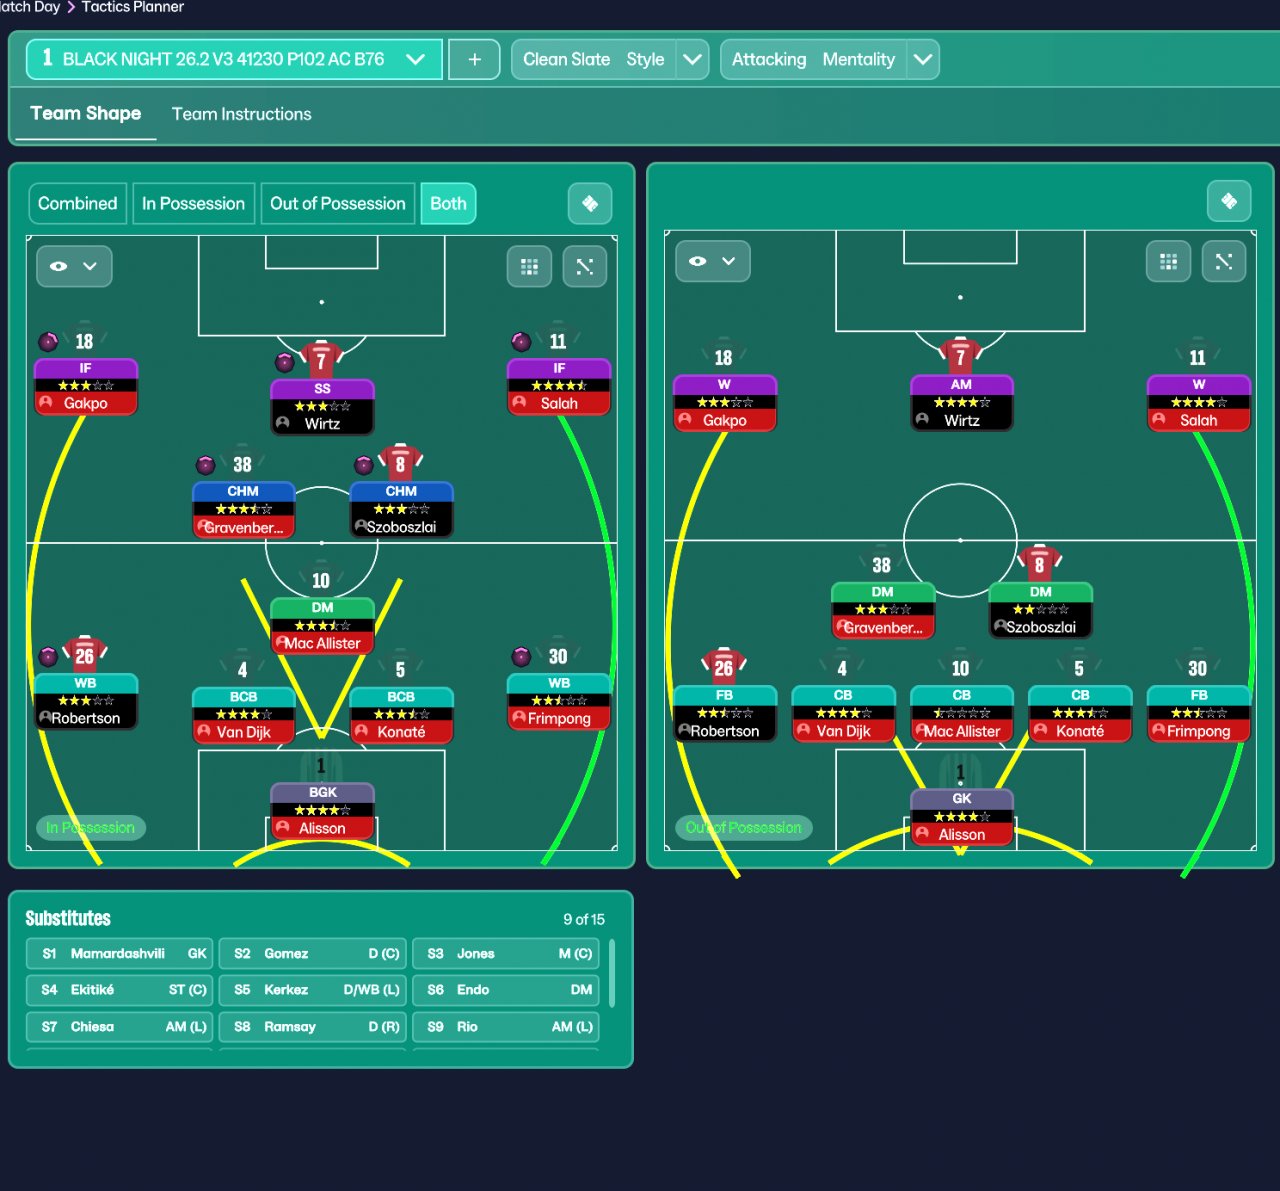Click Wirtz's number 7 shirt above the AM card
1280x1191 pixels.
click(960, 356)
